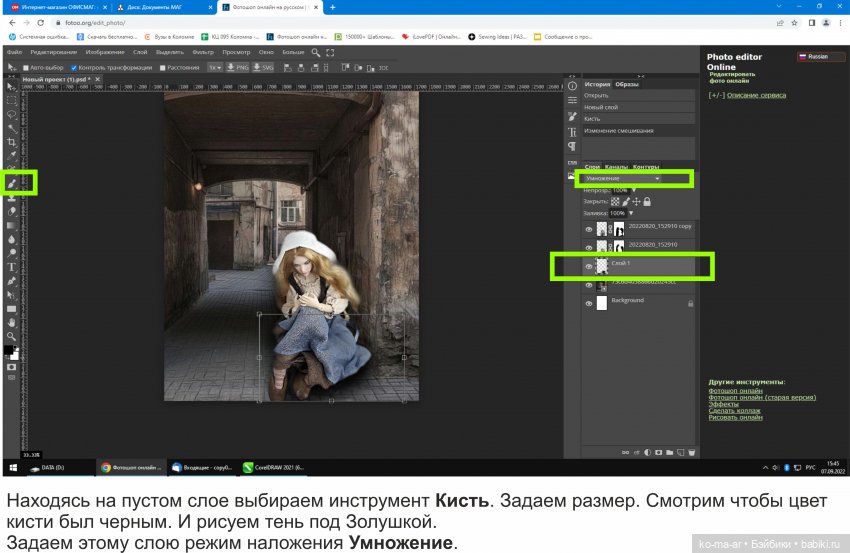
Task: Select Слой 1 layer thumbnail
Action: click(602, 266)
